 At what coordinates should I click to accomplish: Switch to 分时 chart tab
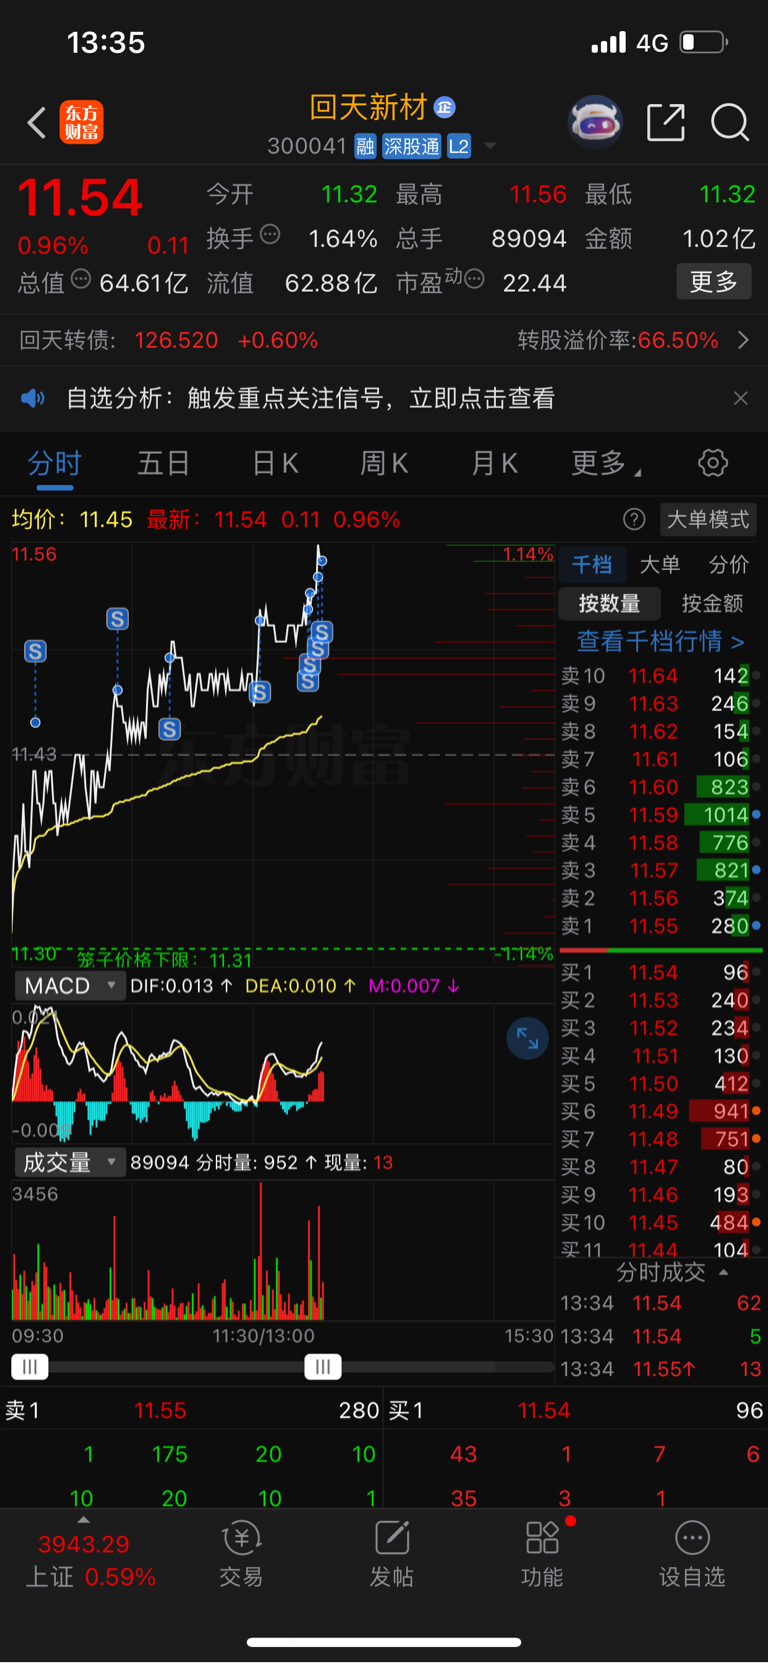(55, 463)
